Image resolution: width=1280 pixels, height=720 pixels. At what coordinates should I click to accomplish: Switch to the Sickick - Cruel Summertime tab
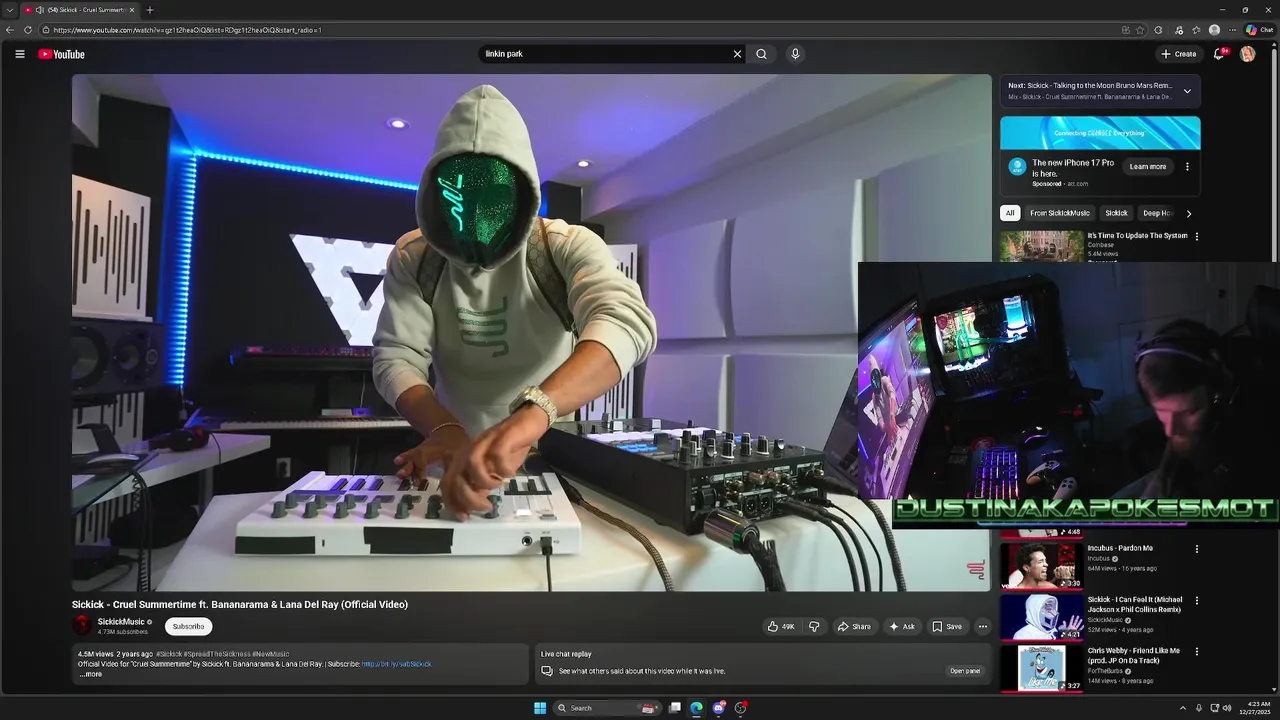tap(80, 10)
